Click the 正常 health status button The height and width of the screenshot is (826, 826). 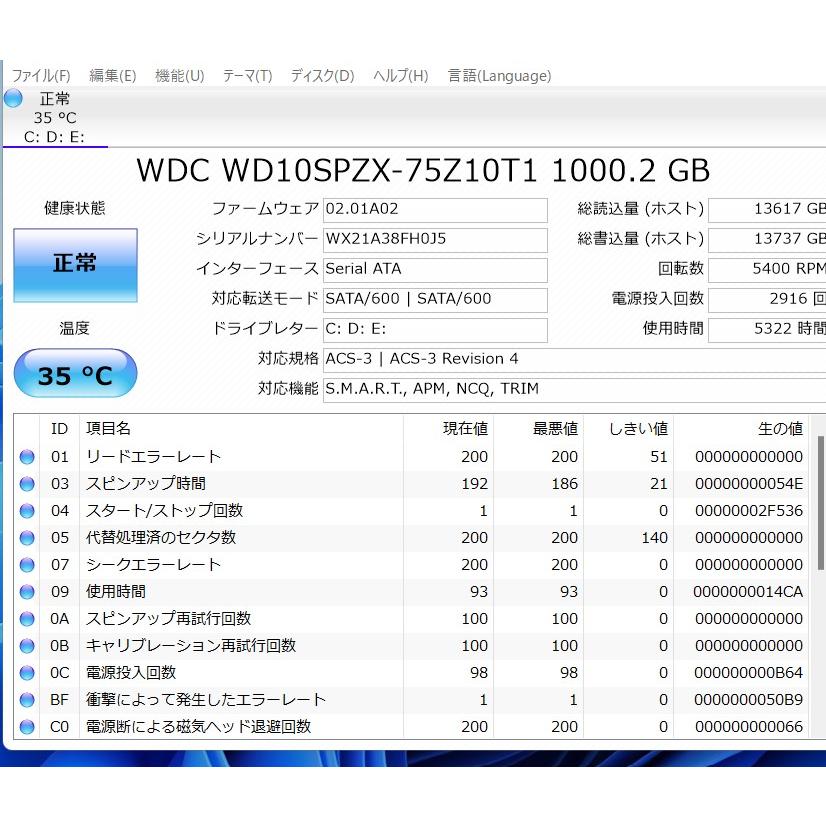(74, 264)
